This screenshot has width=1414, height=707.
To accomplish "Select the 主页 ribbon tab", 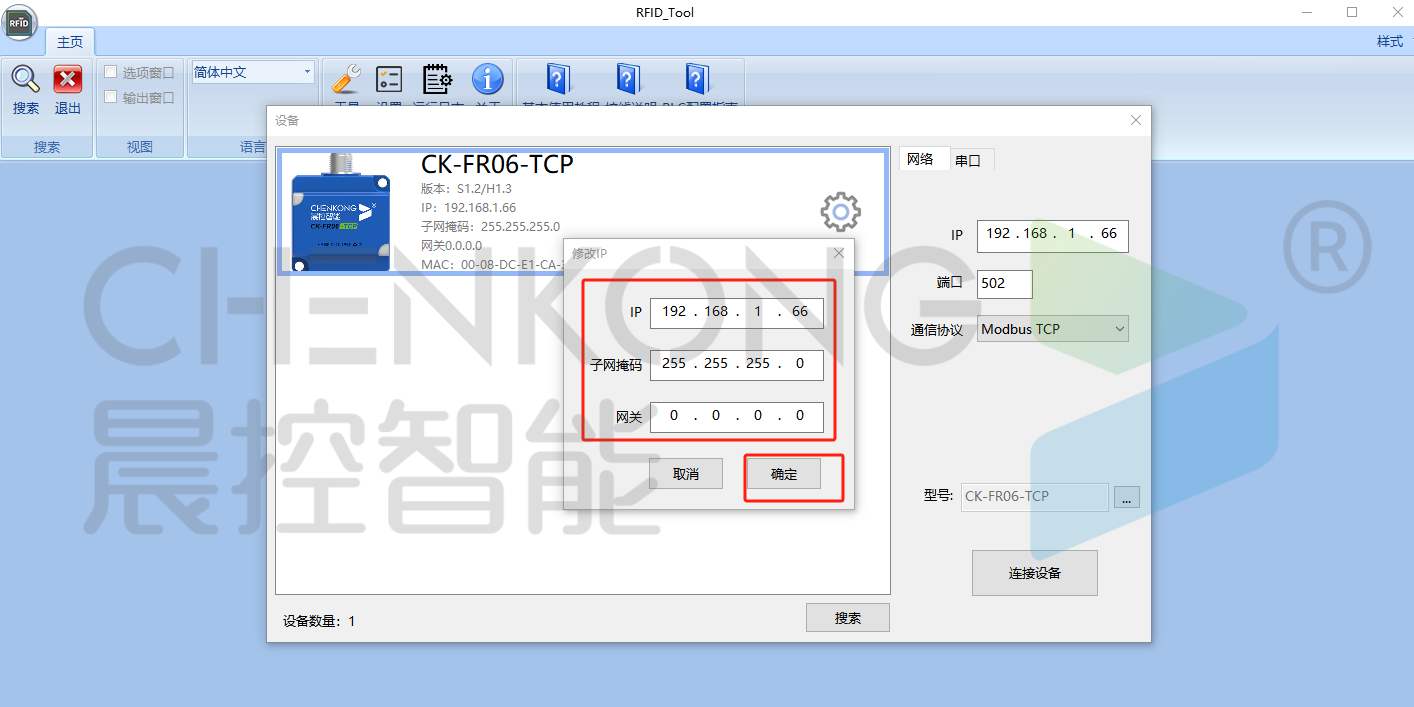I will click(70, 42).
